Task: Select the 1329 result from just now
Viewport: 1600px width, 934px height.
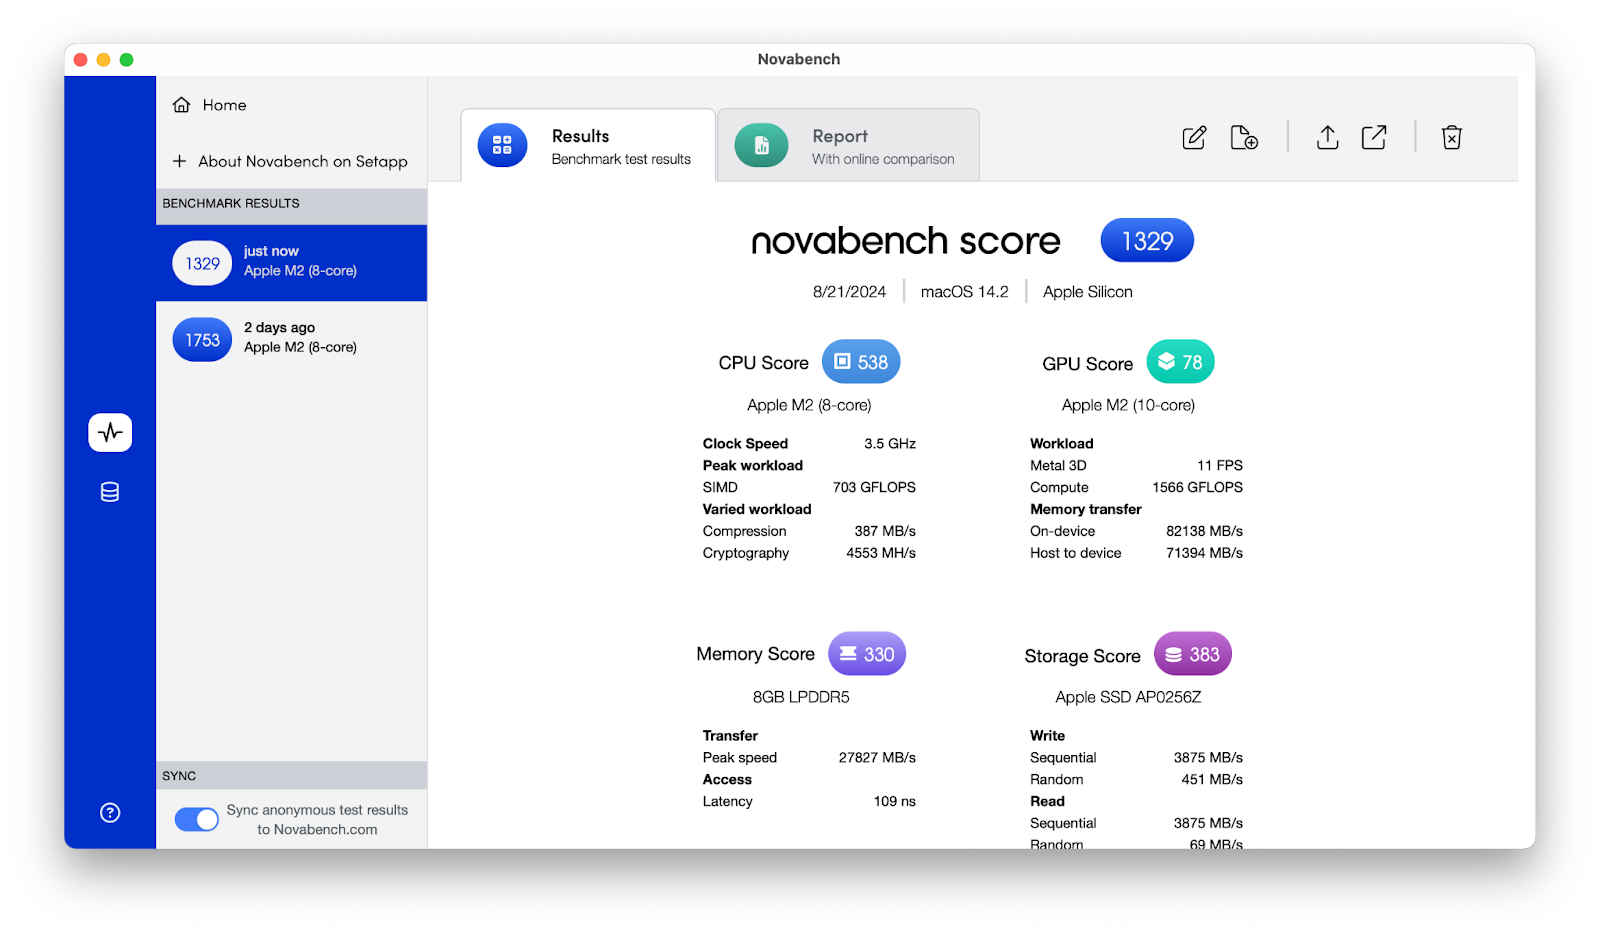Action: pos(291,263)
